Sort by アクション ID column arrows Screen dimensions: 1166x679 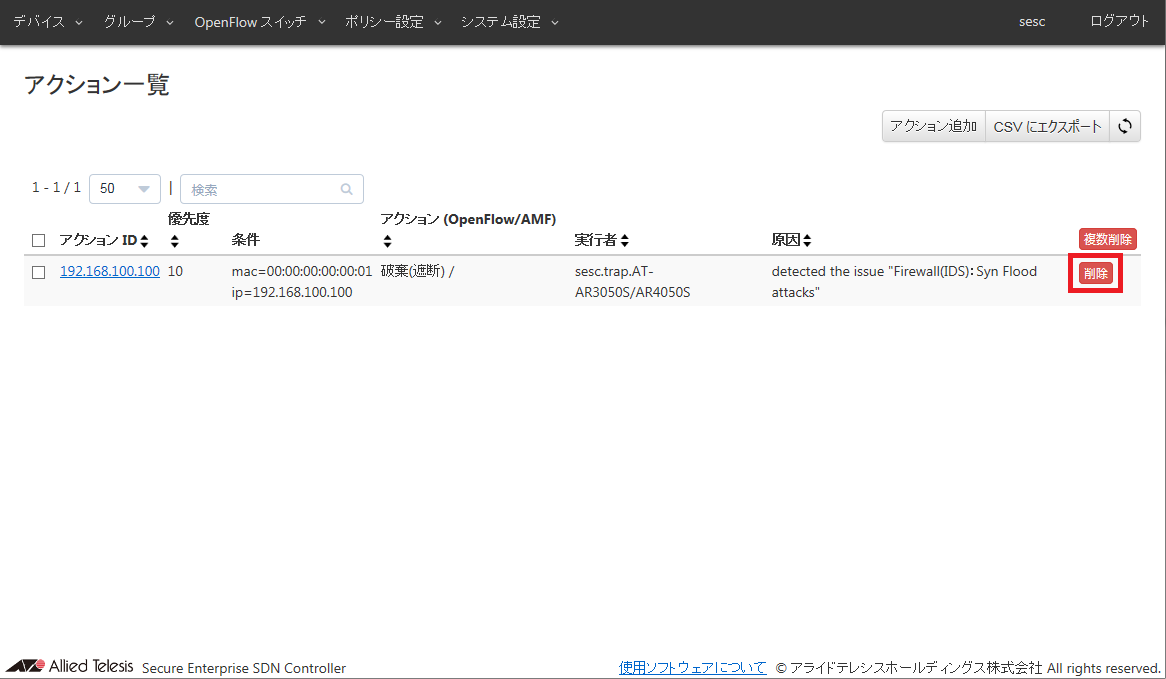coord(144,241)
